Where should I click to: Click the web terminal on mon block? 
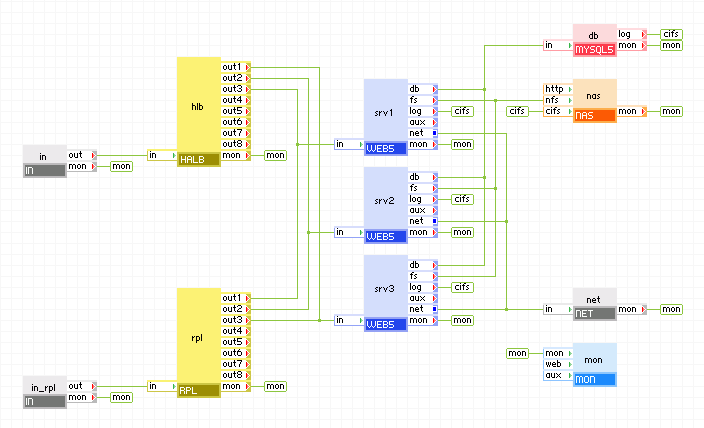[x=553, y=364]
